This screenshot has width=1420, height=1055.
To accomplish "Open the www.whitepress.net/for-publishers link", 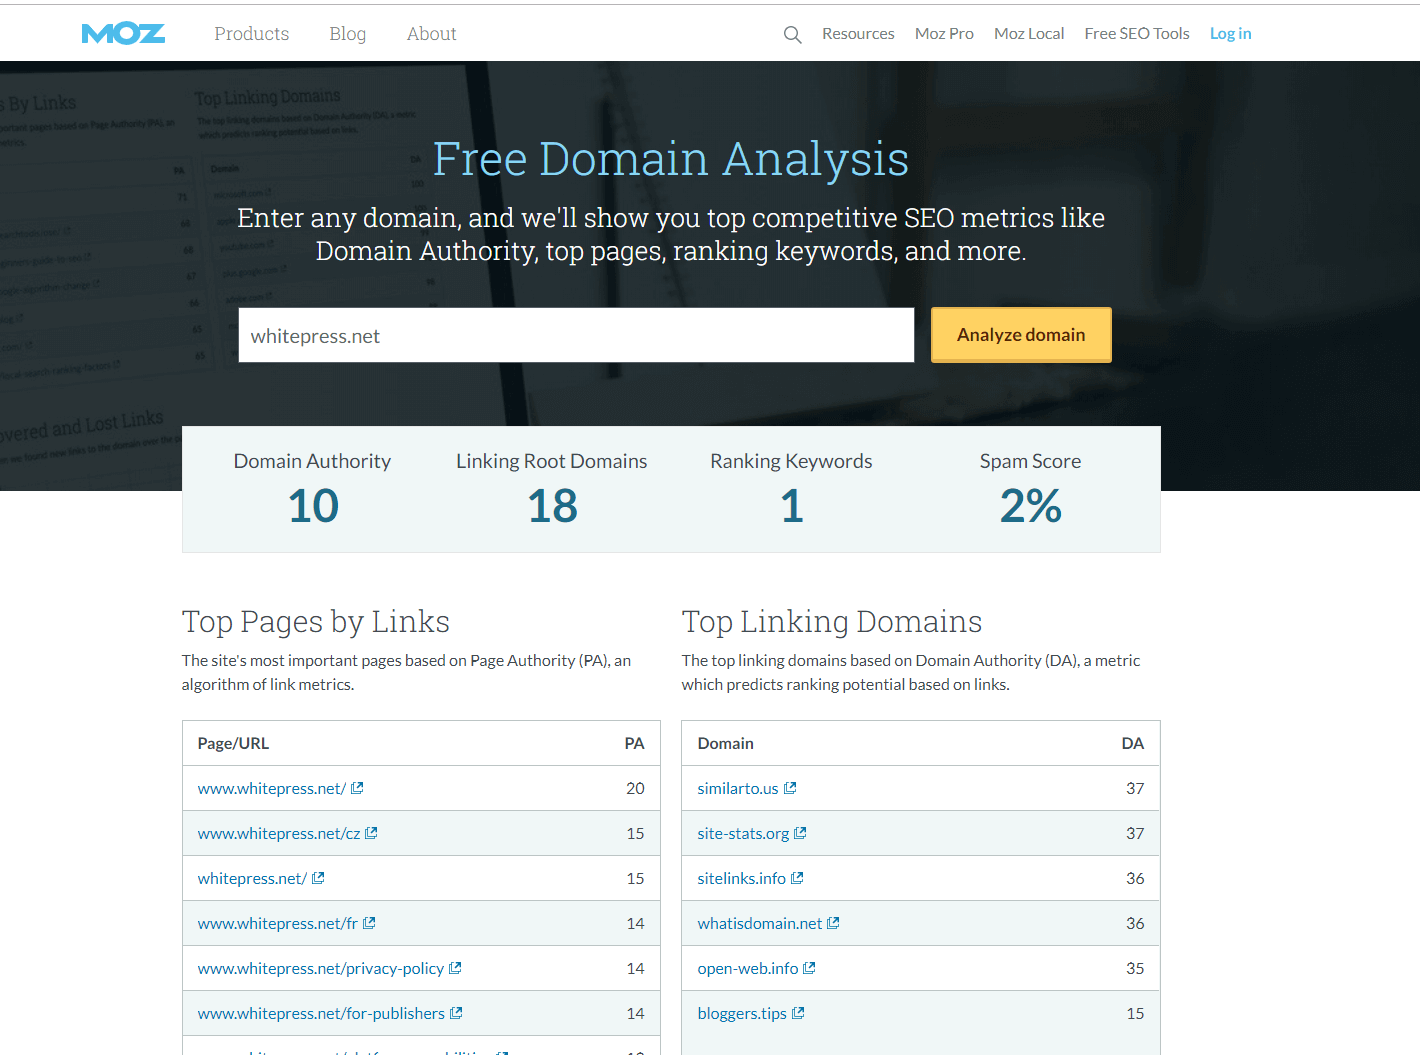I will coord(321,1014).
